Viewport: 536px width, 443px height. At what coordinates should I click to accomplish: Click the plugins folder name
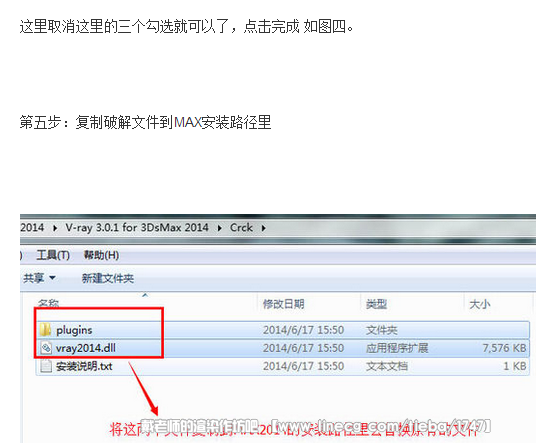pos(74,330)
